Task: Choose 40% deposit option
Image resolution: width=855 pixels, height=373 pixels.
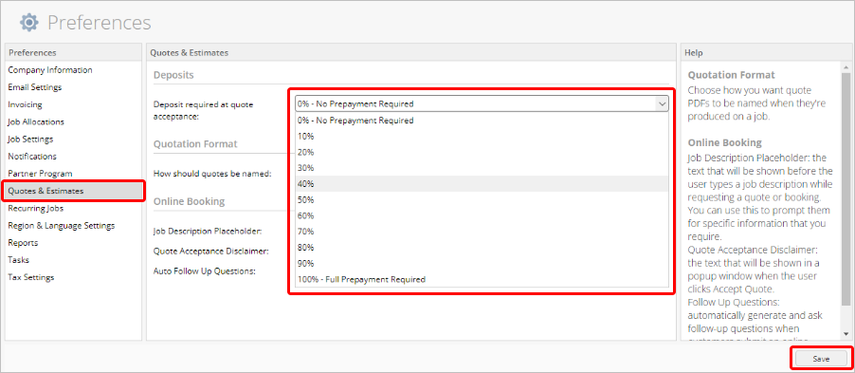Action: pyautogui.click(x=482, y=184)
